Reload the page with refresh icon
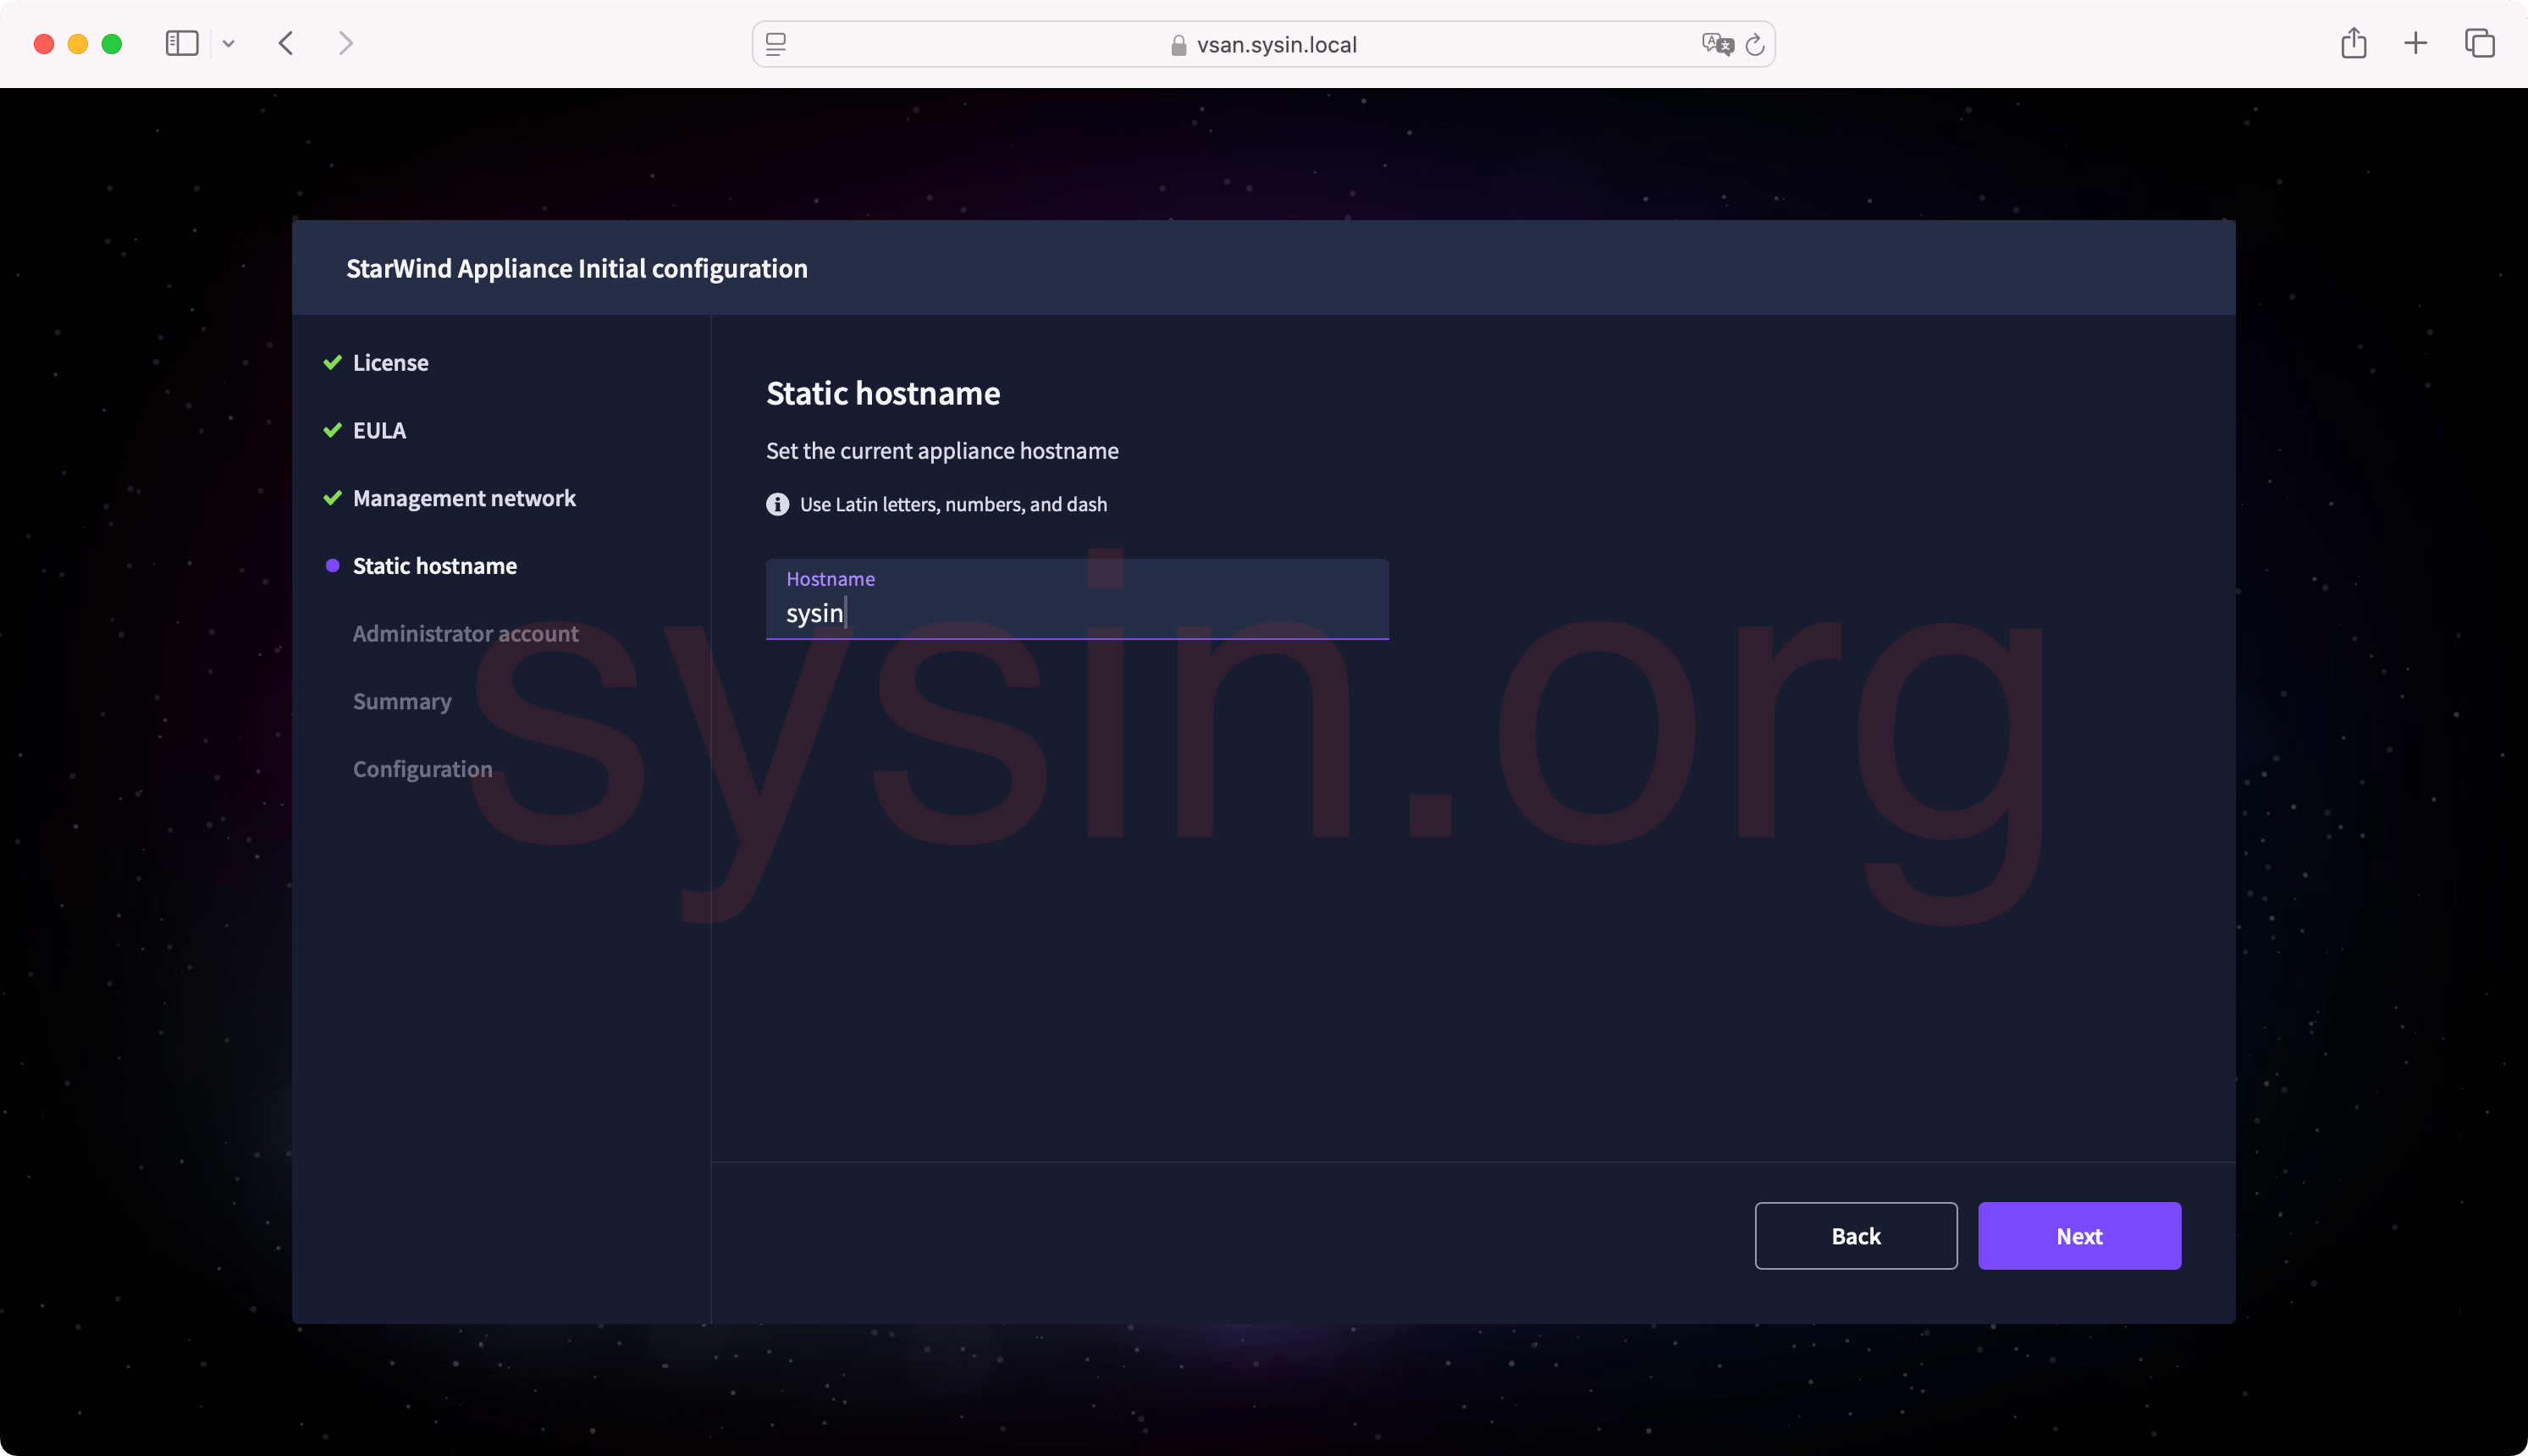This screenshot has height=1456, width=2528. click(1755, 45)
